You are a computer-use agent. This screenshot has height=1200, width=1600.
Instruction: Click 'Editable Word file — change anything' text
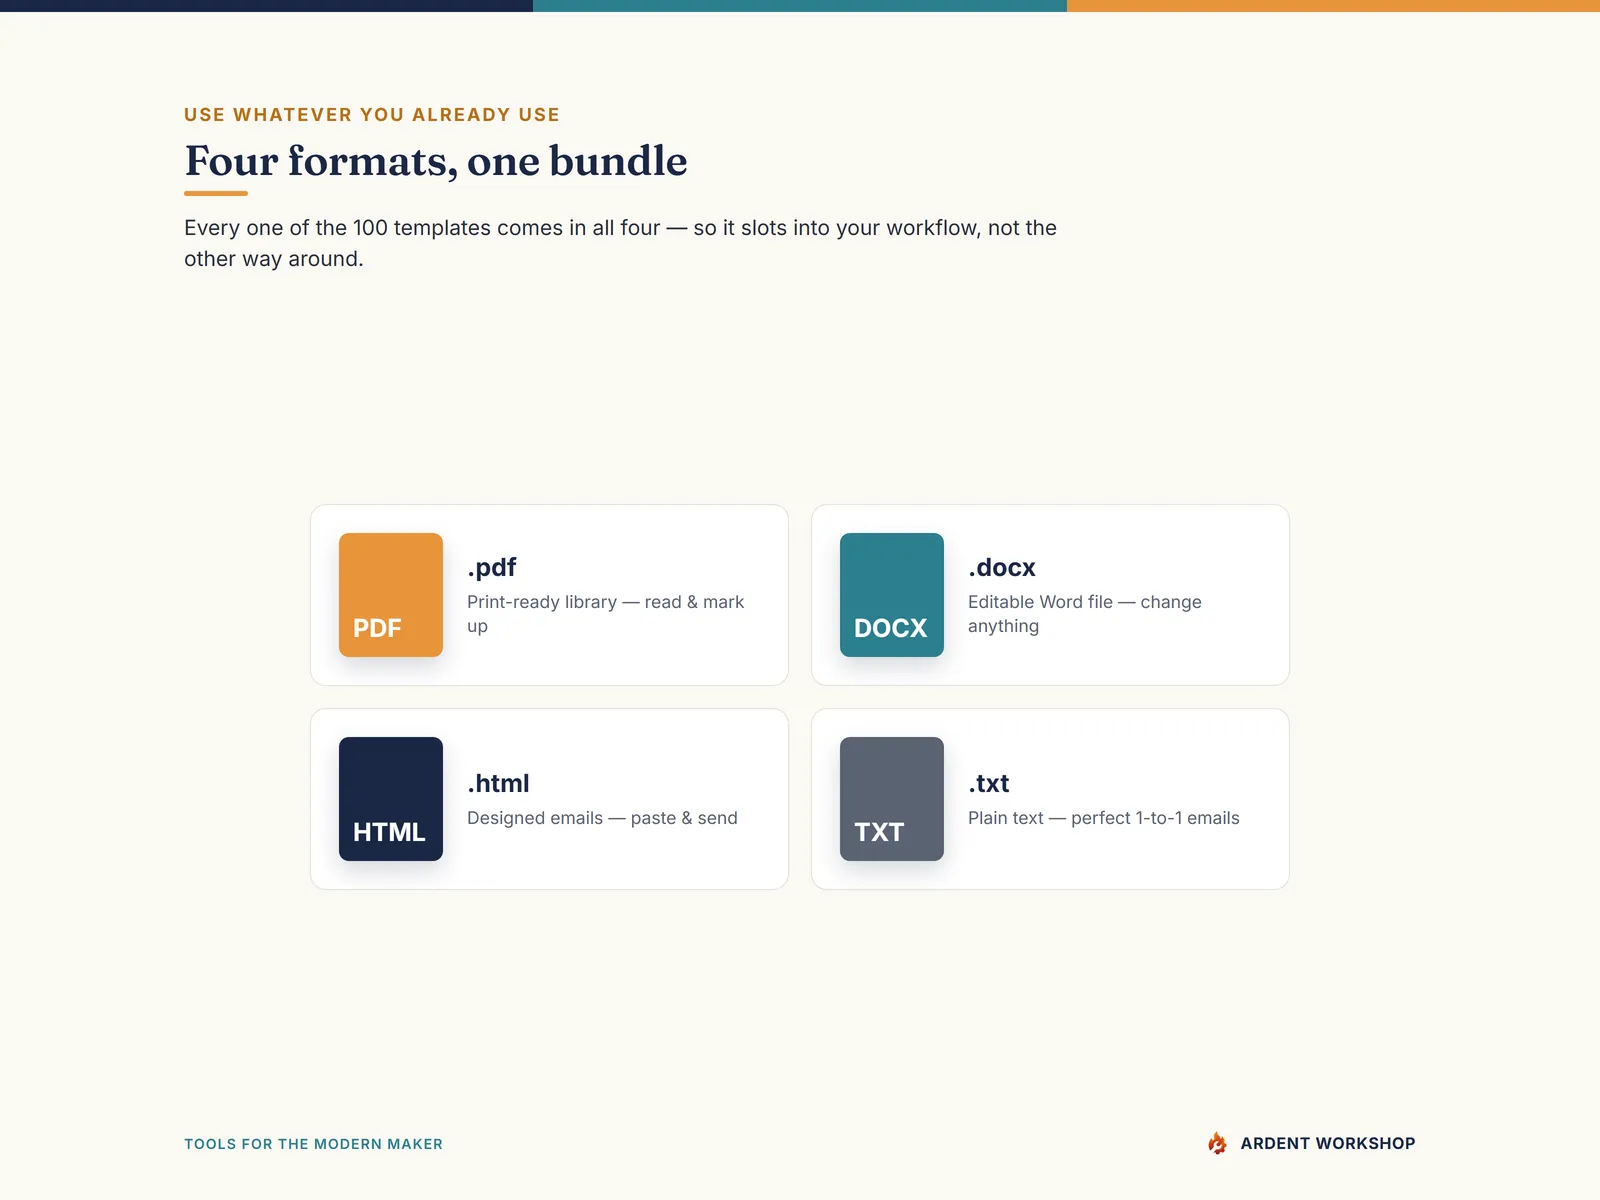pos(1085,614)
